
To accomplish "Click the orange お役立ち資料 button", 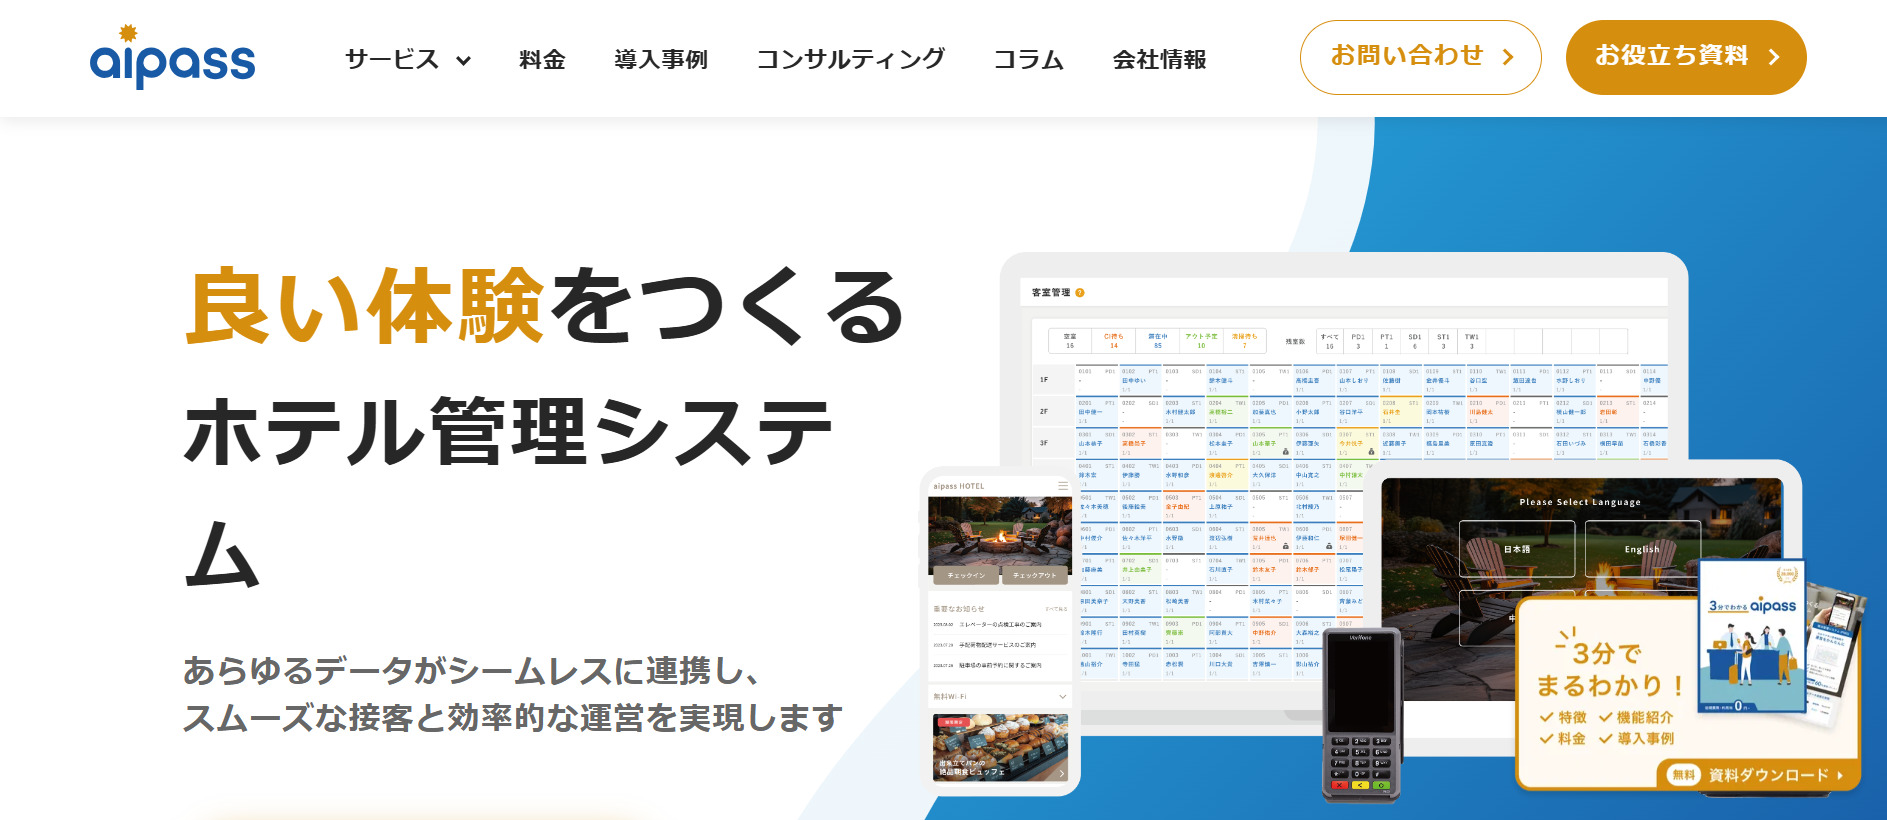I will [1686, 57].
